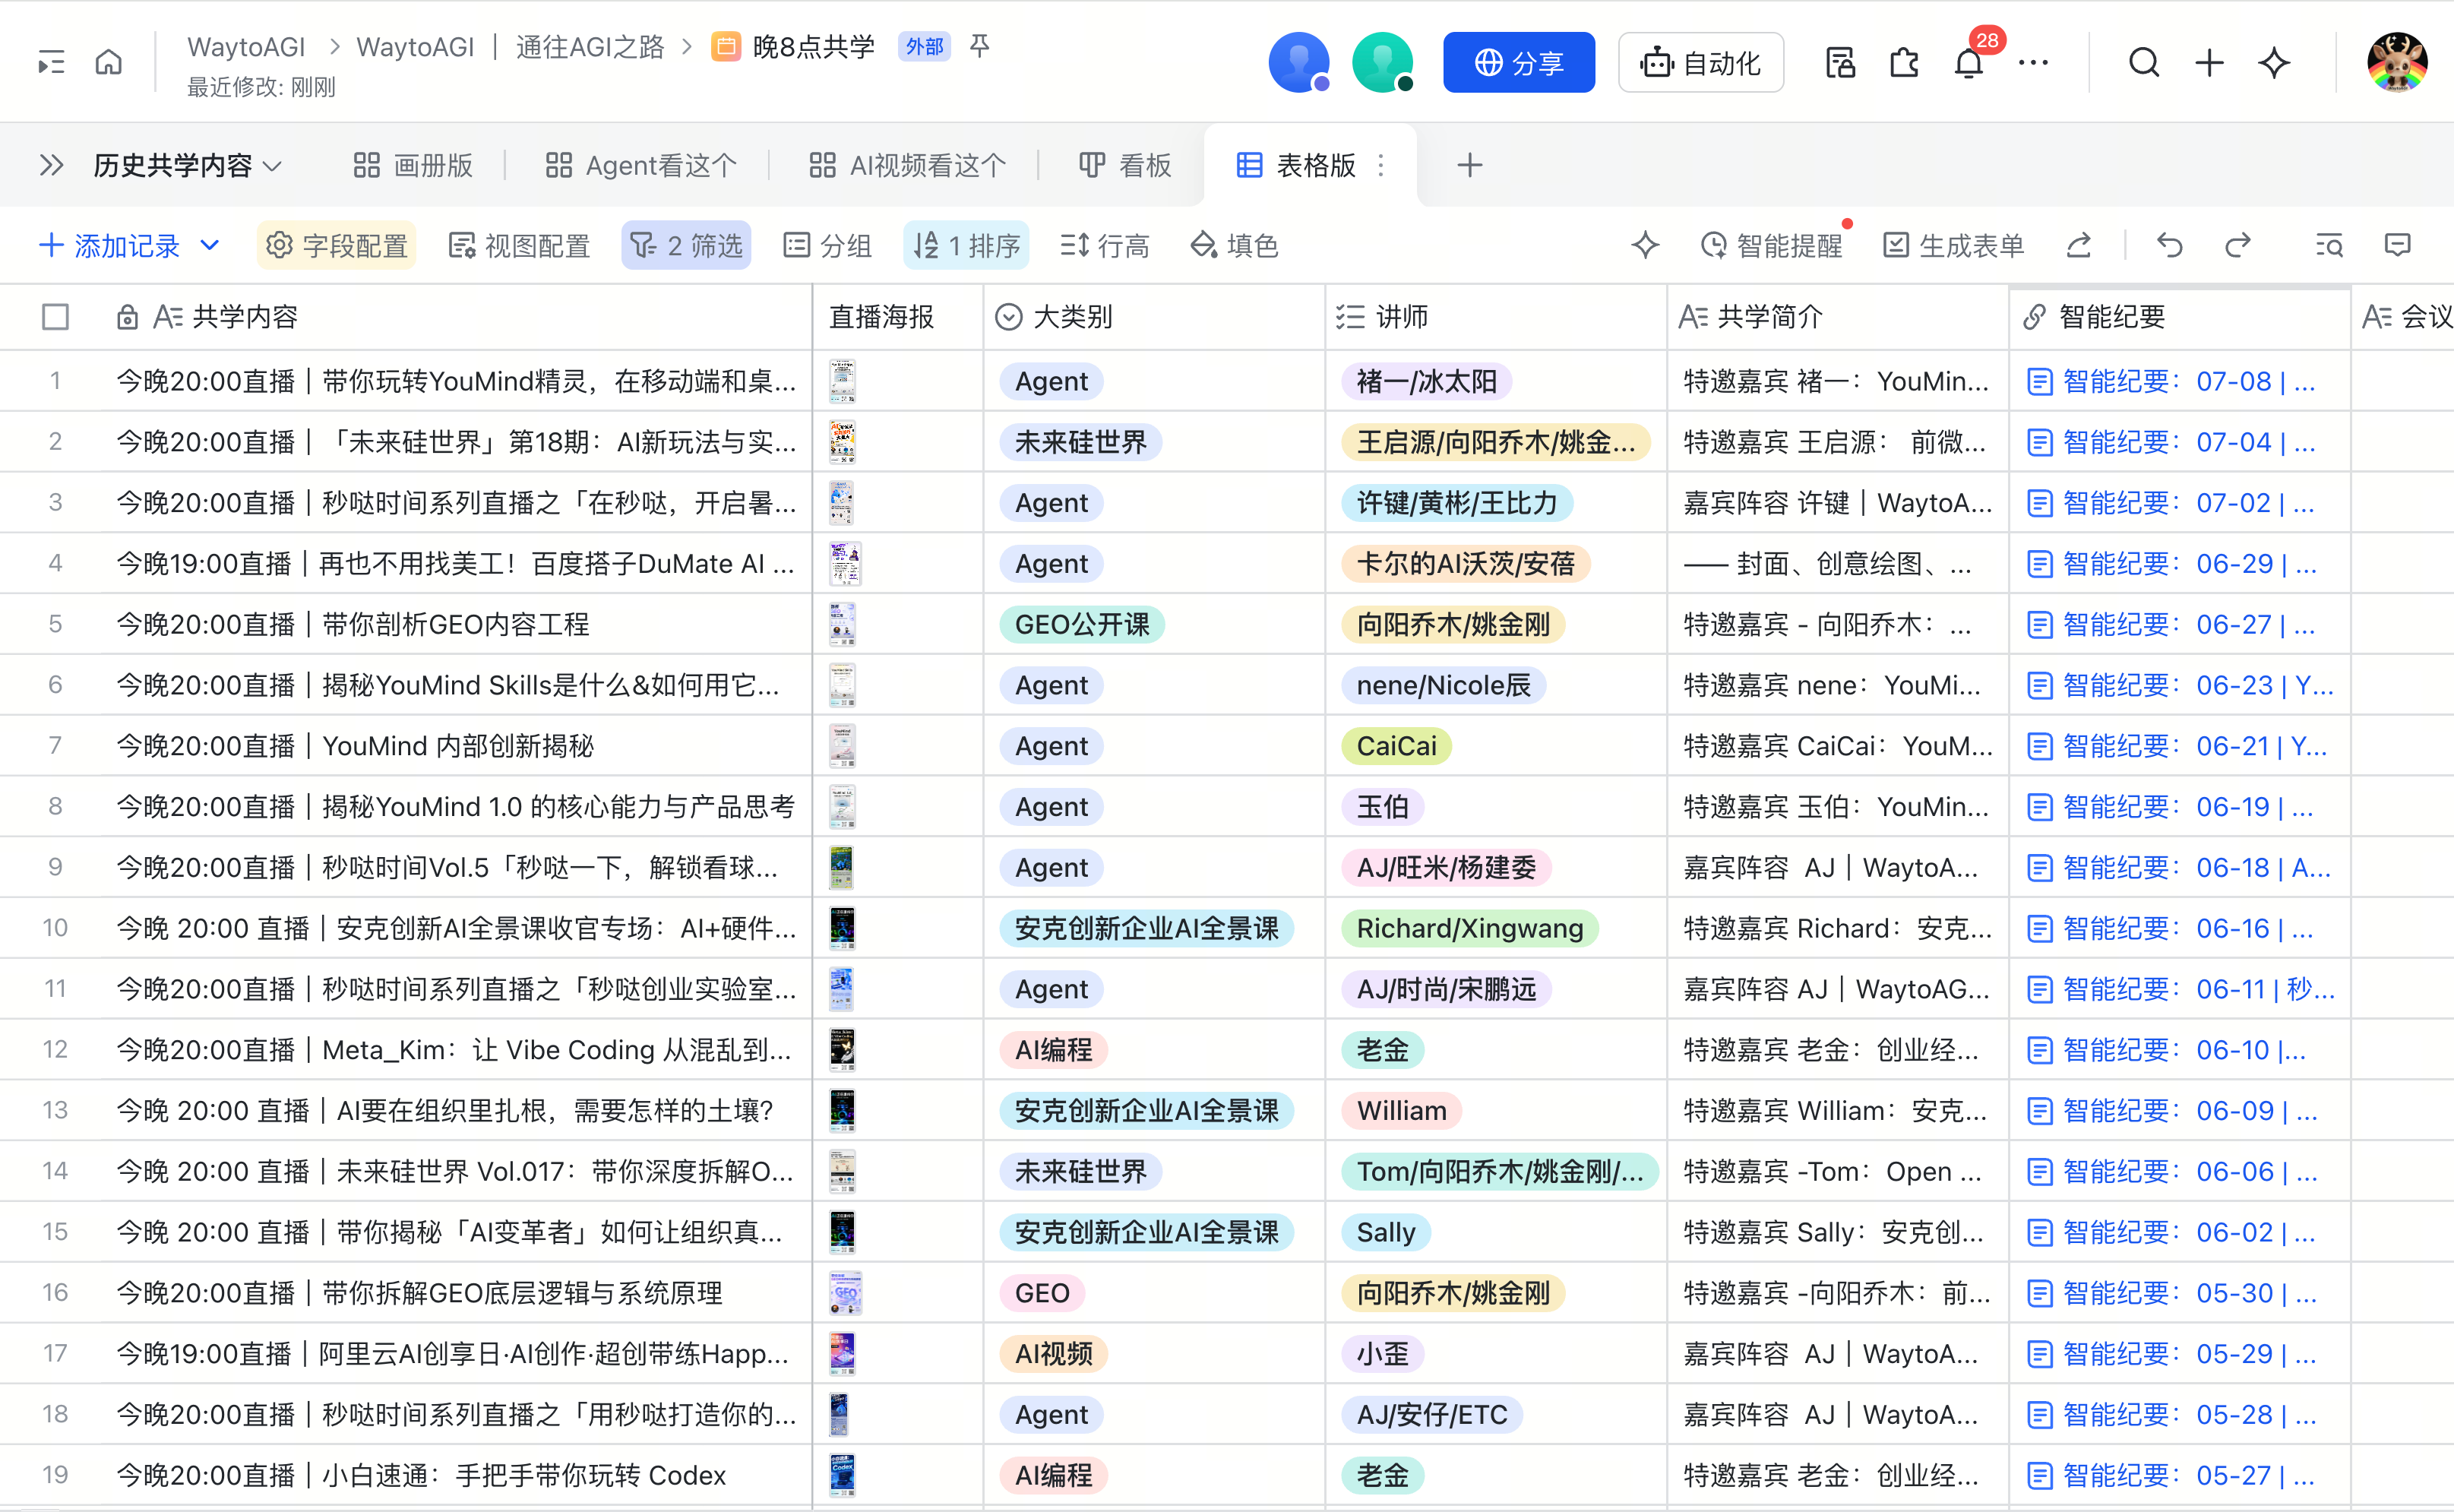Viewport: 2454px width, 1512px height.
Task: Click the William instructor tag
Action: [x=1401, y=1110]
